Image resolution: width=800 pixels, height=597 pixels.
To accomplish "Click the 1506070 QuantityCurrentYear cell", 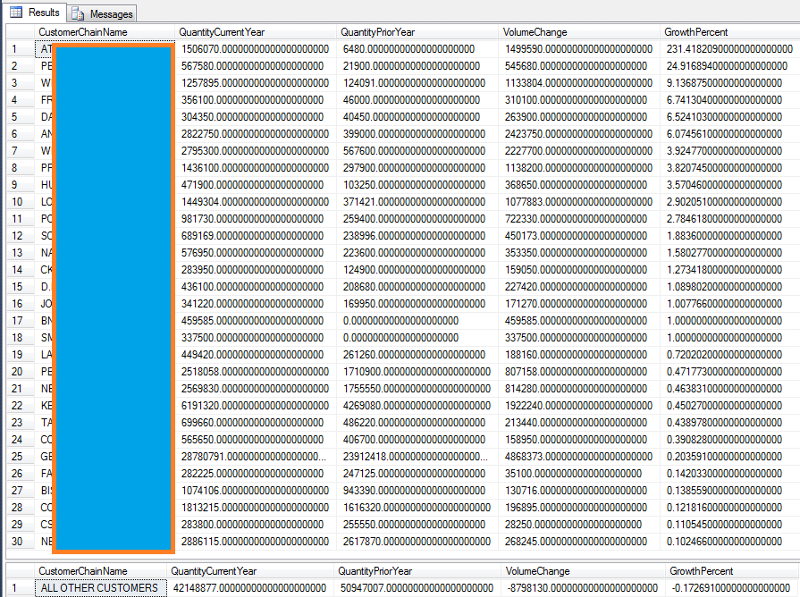I will pyautogui.click(x=256, y=49).
